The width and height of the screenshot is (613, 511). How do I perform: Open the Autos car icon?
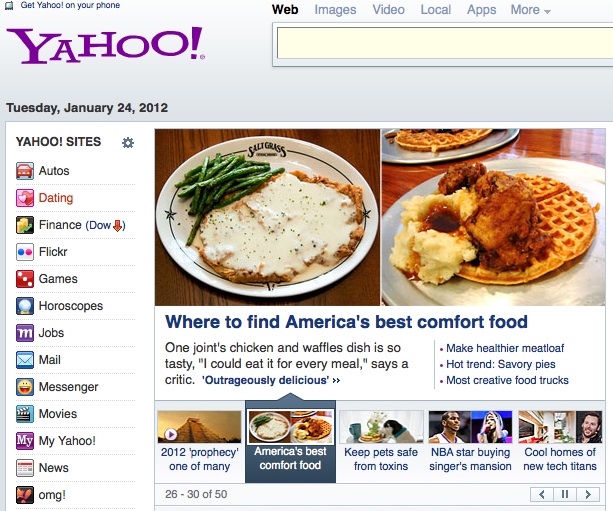[x=25, y=171]
